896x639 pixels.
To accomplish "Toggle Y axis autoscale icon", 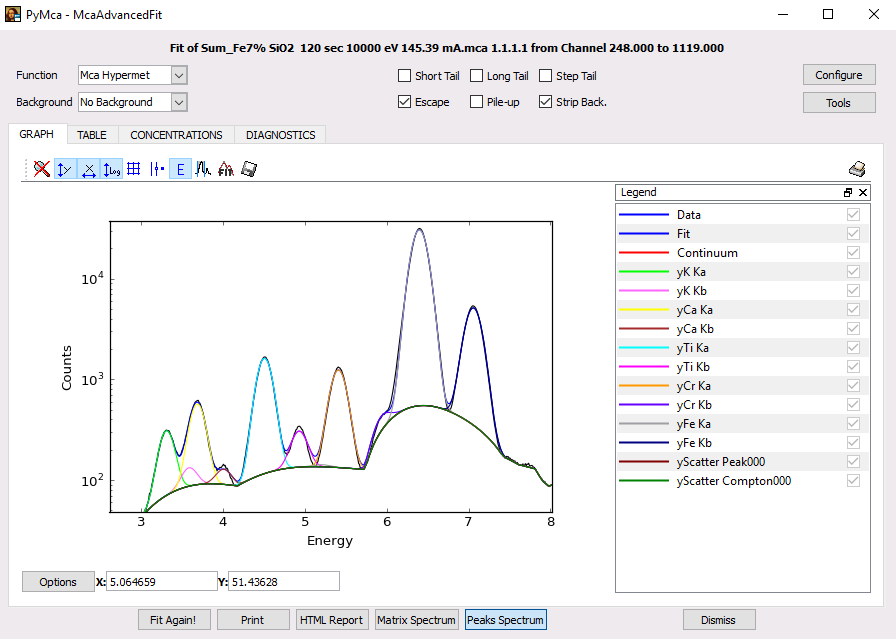I will pyautogui.click(x=65, y=169).
